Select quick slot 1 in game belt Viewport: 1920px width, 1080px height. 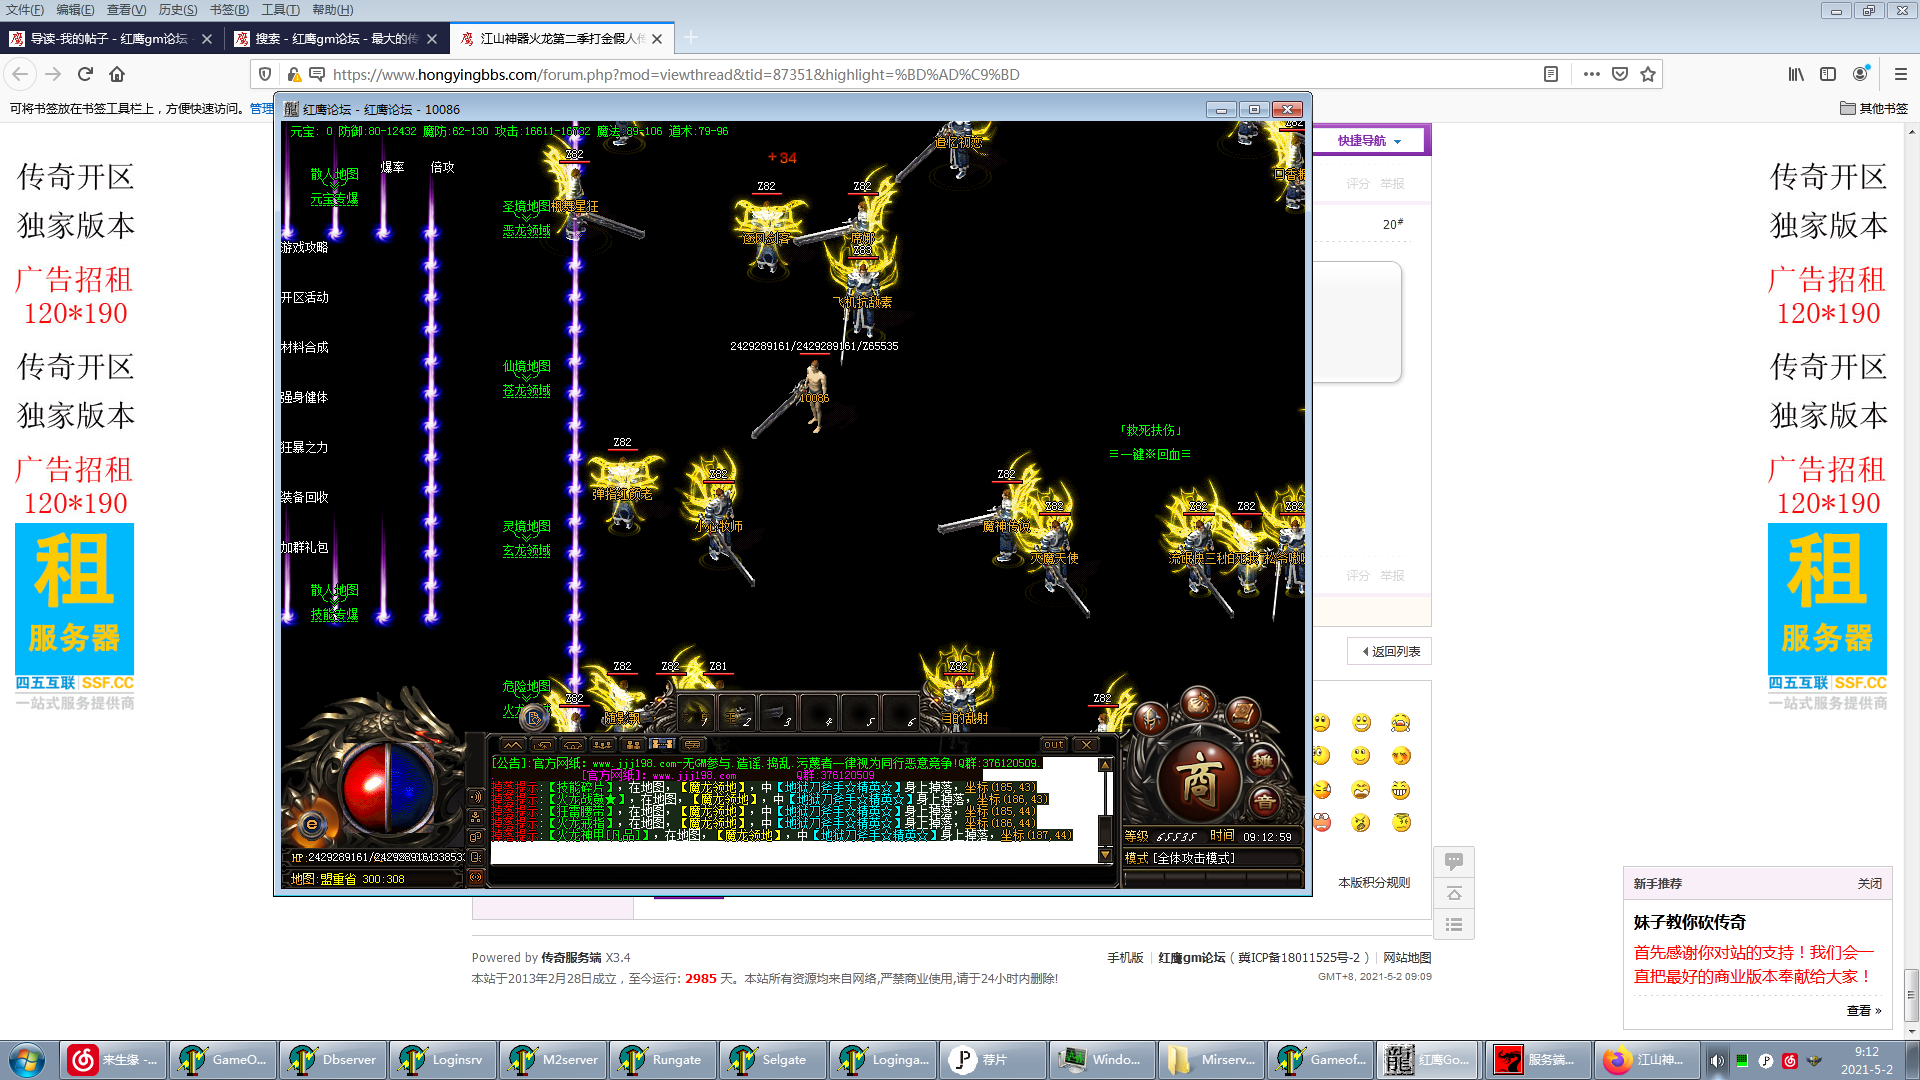coord(696,712)
